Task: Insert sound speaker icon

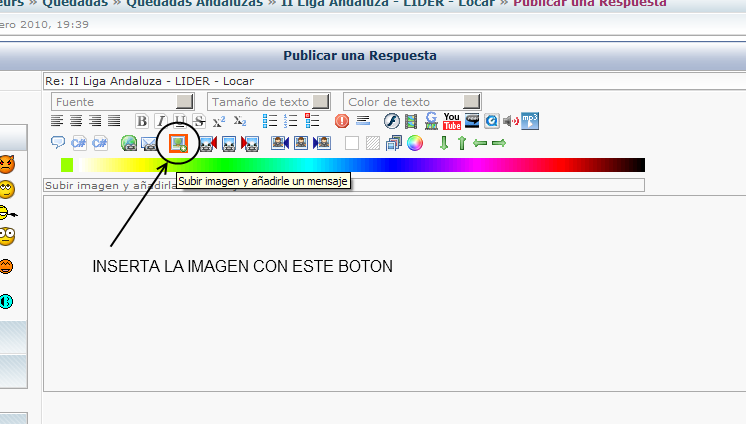Action: (x=511, y=121)
